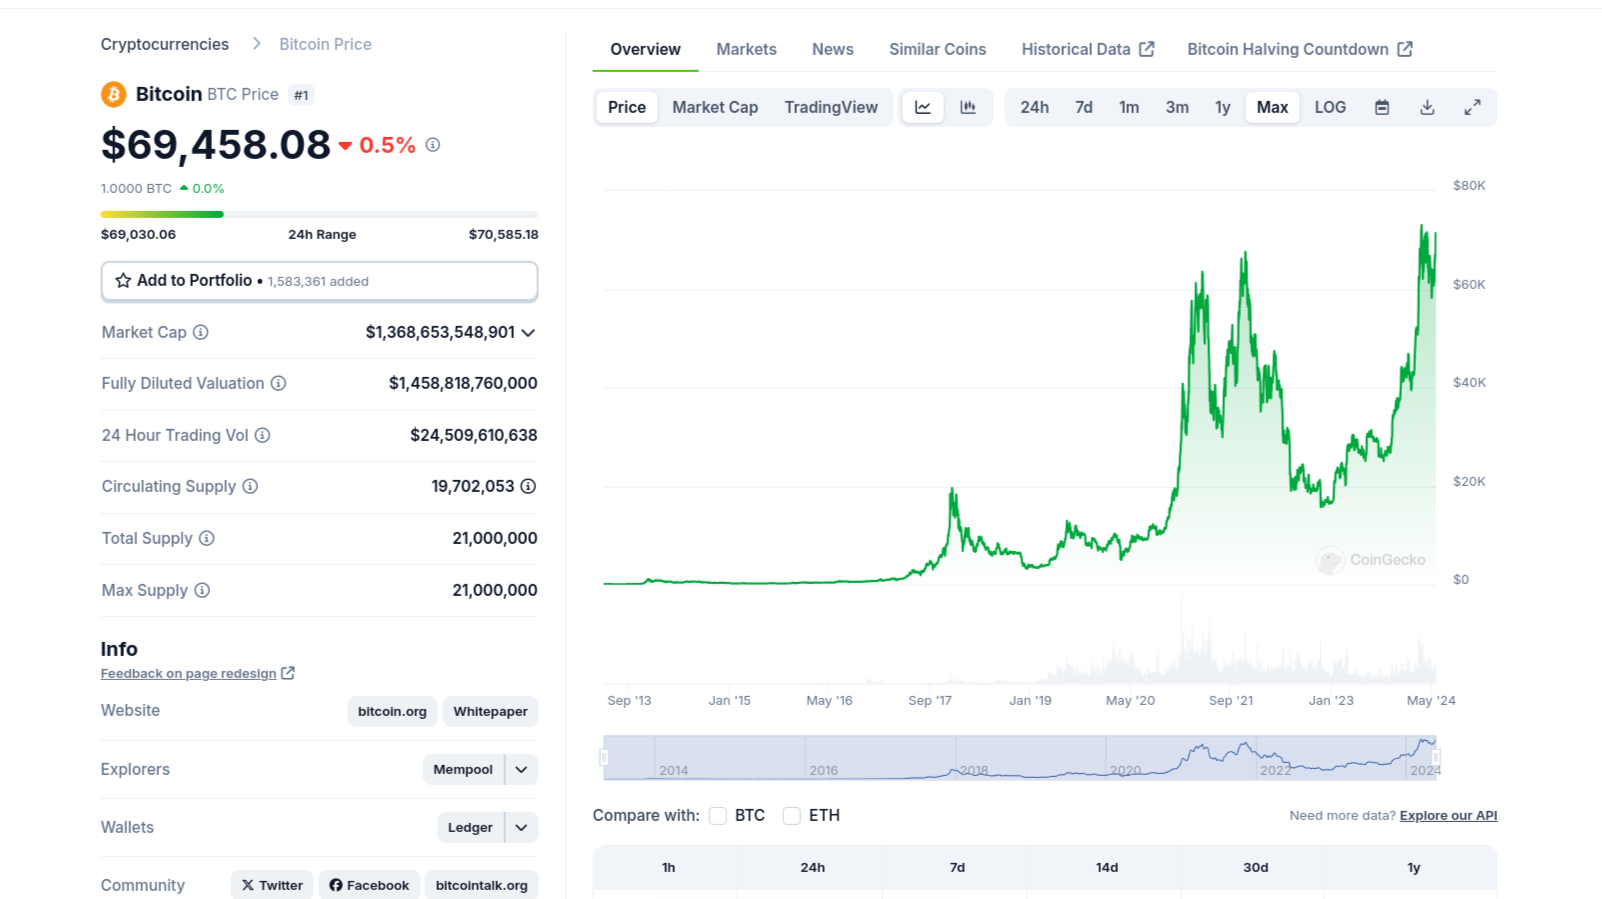Click external link icon beside Historical Data
1602x899 pixels.
[x=1147, y=49]
